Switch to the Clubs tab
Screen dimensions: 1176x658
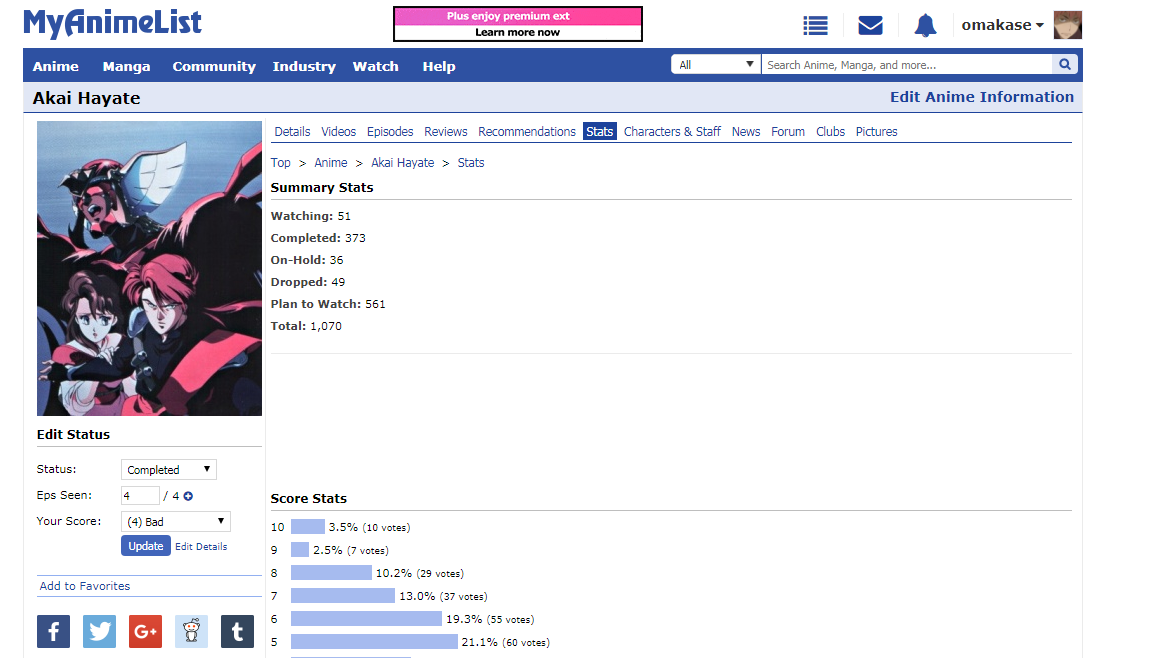830,131
